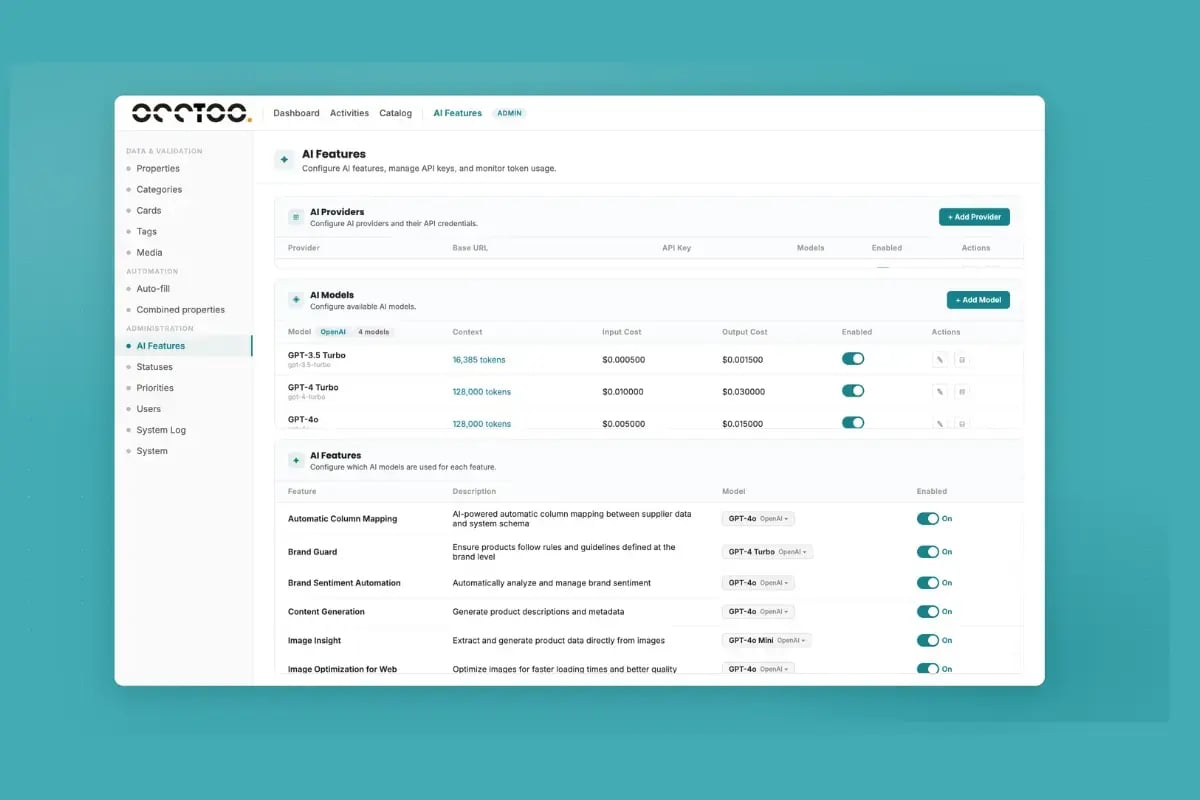Edit the GPT-3.5 Turbo model with pencil icon

coord(939,360)
